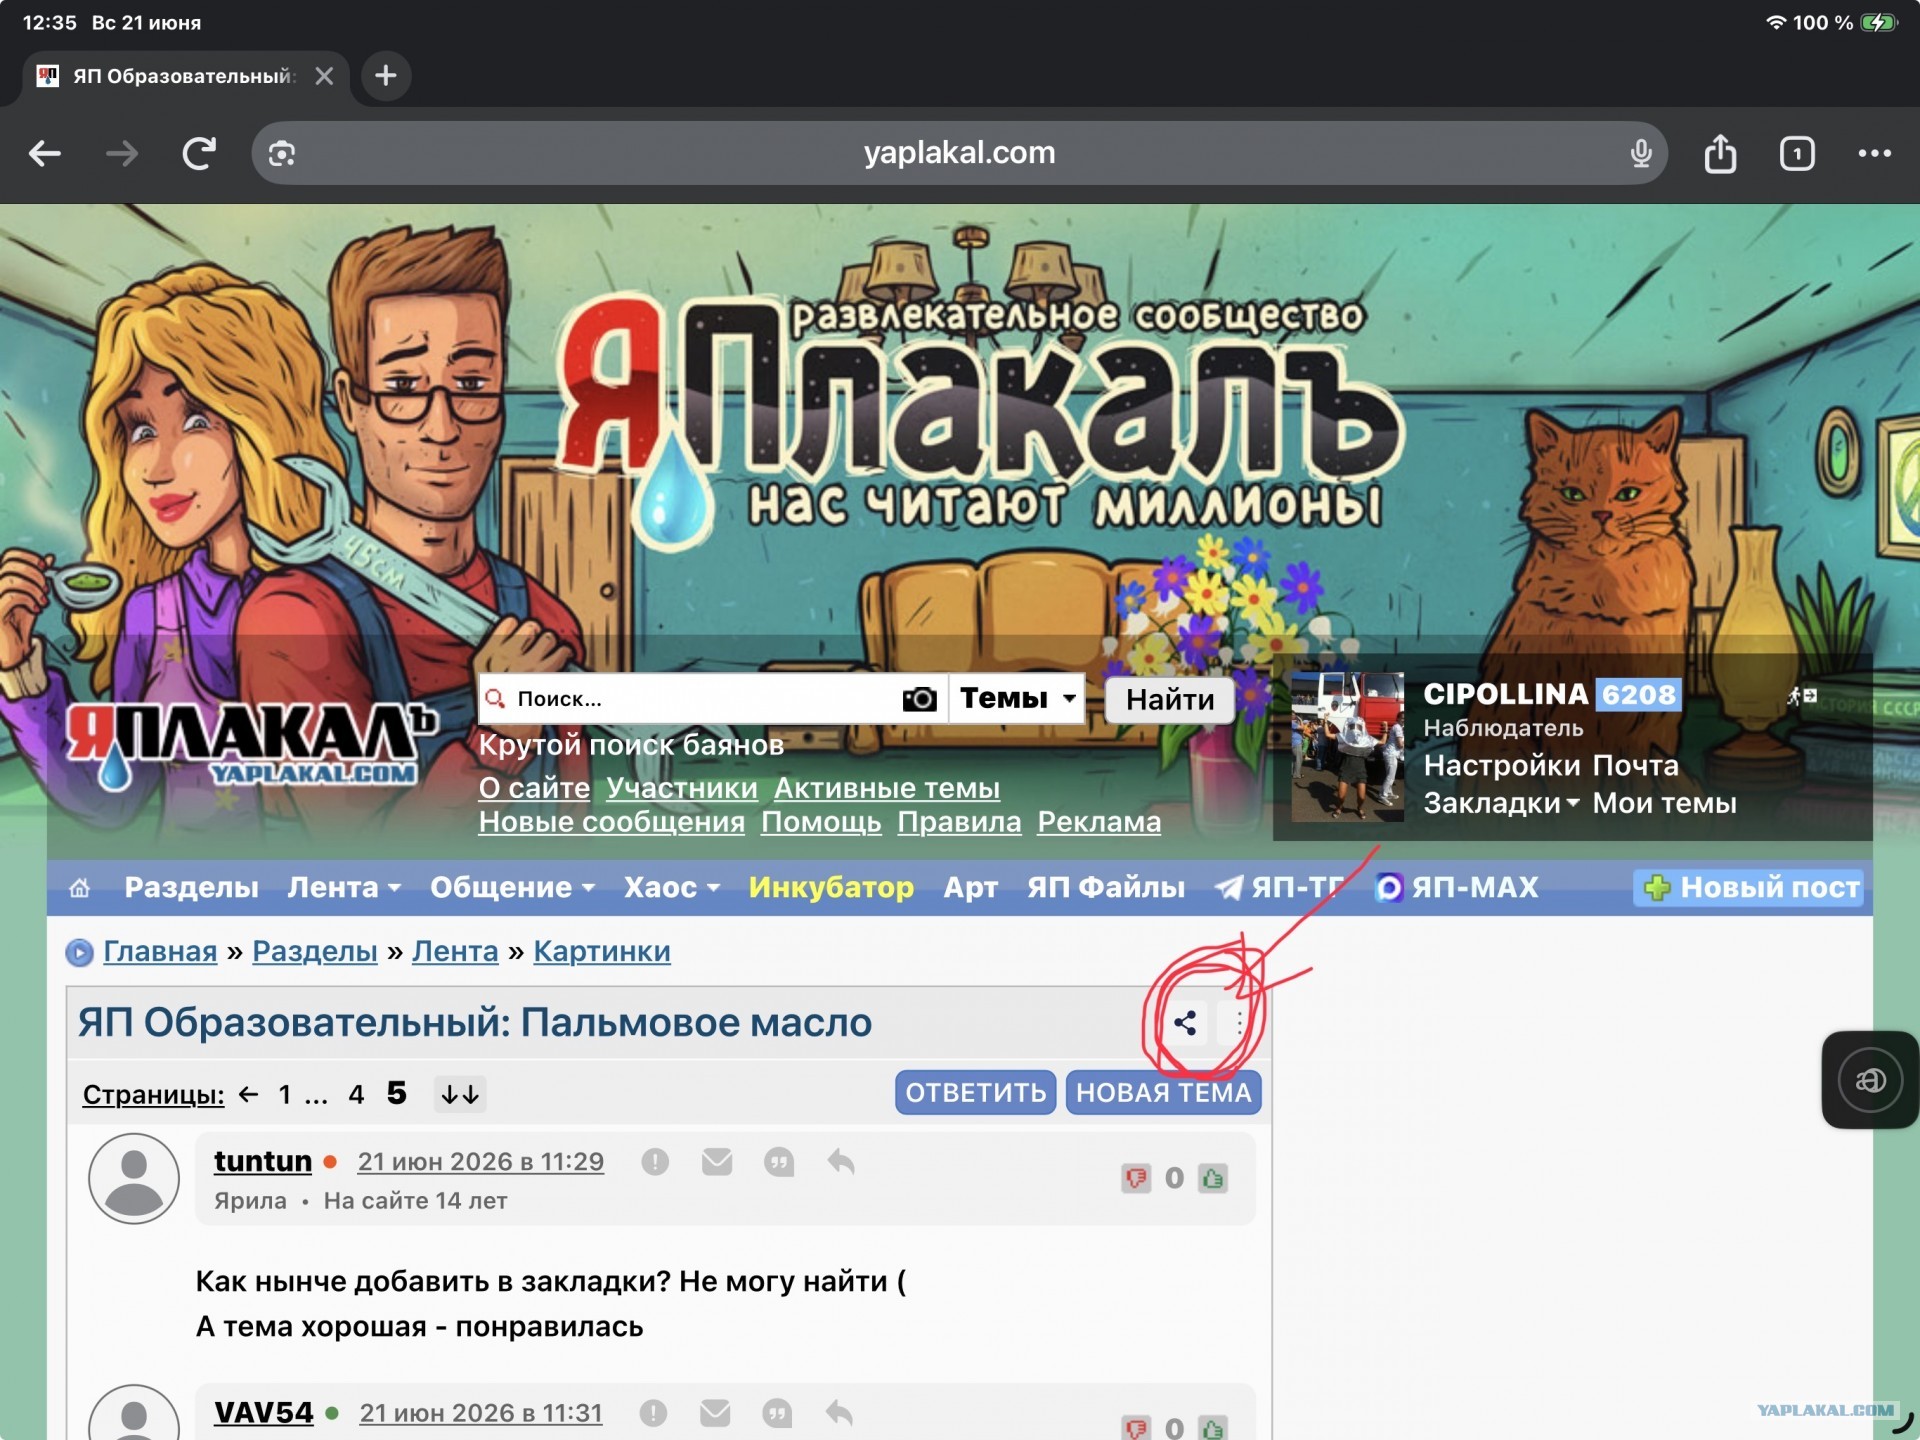Click the Найти search button
This screenshot has width=1920, height=1440.
(x=1169, y=699)
